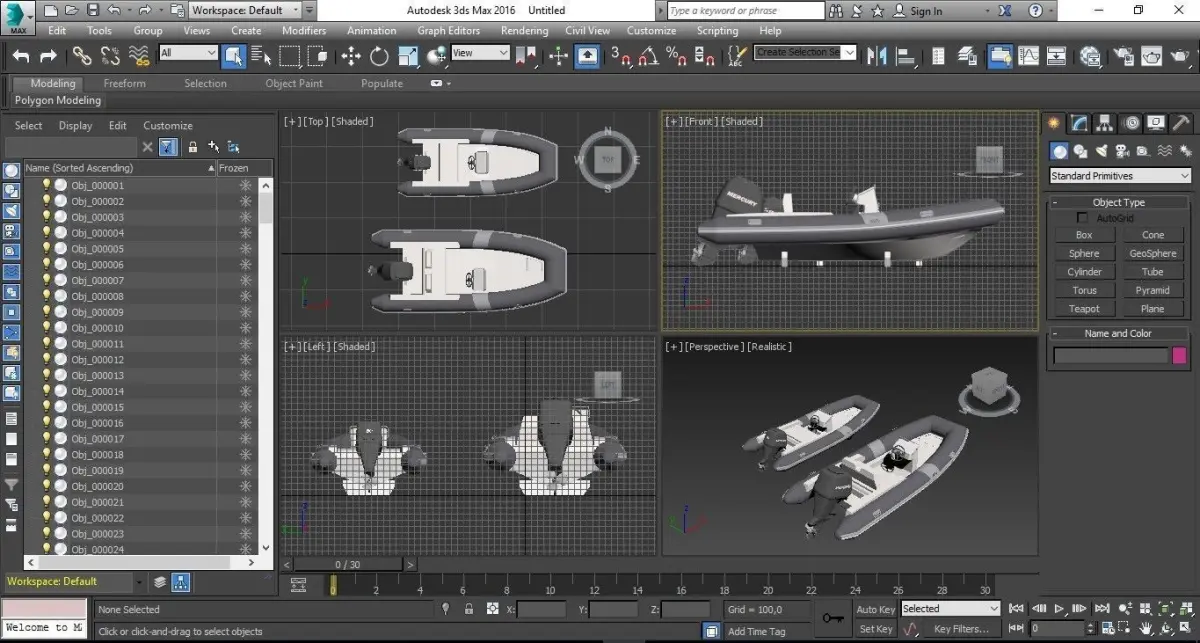This screenshot has height=643, width=1200.
Task: Create a Teapot primitive button
Action: pyautogui.click(x=1084, y=309)
